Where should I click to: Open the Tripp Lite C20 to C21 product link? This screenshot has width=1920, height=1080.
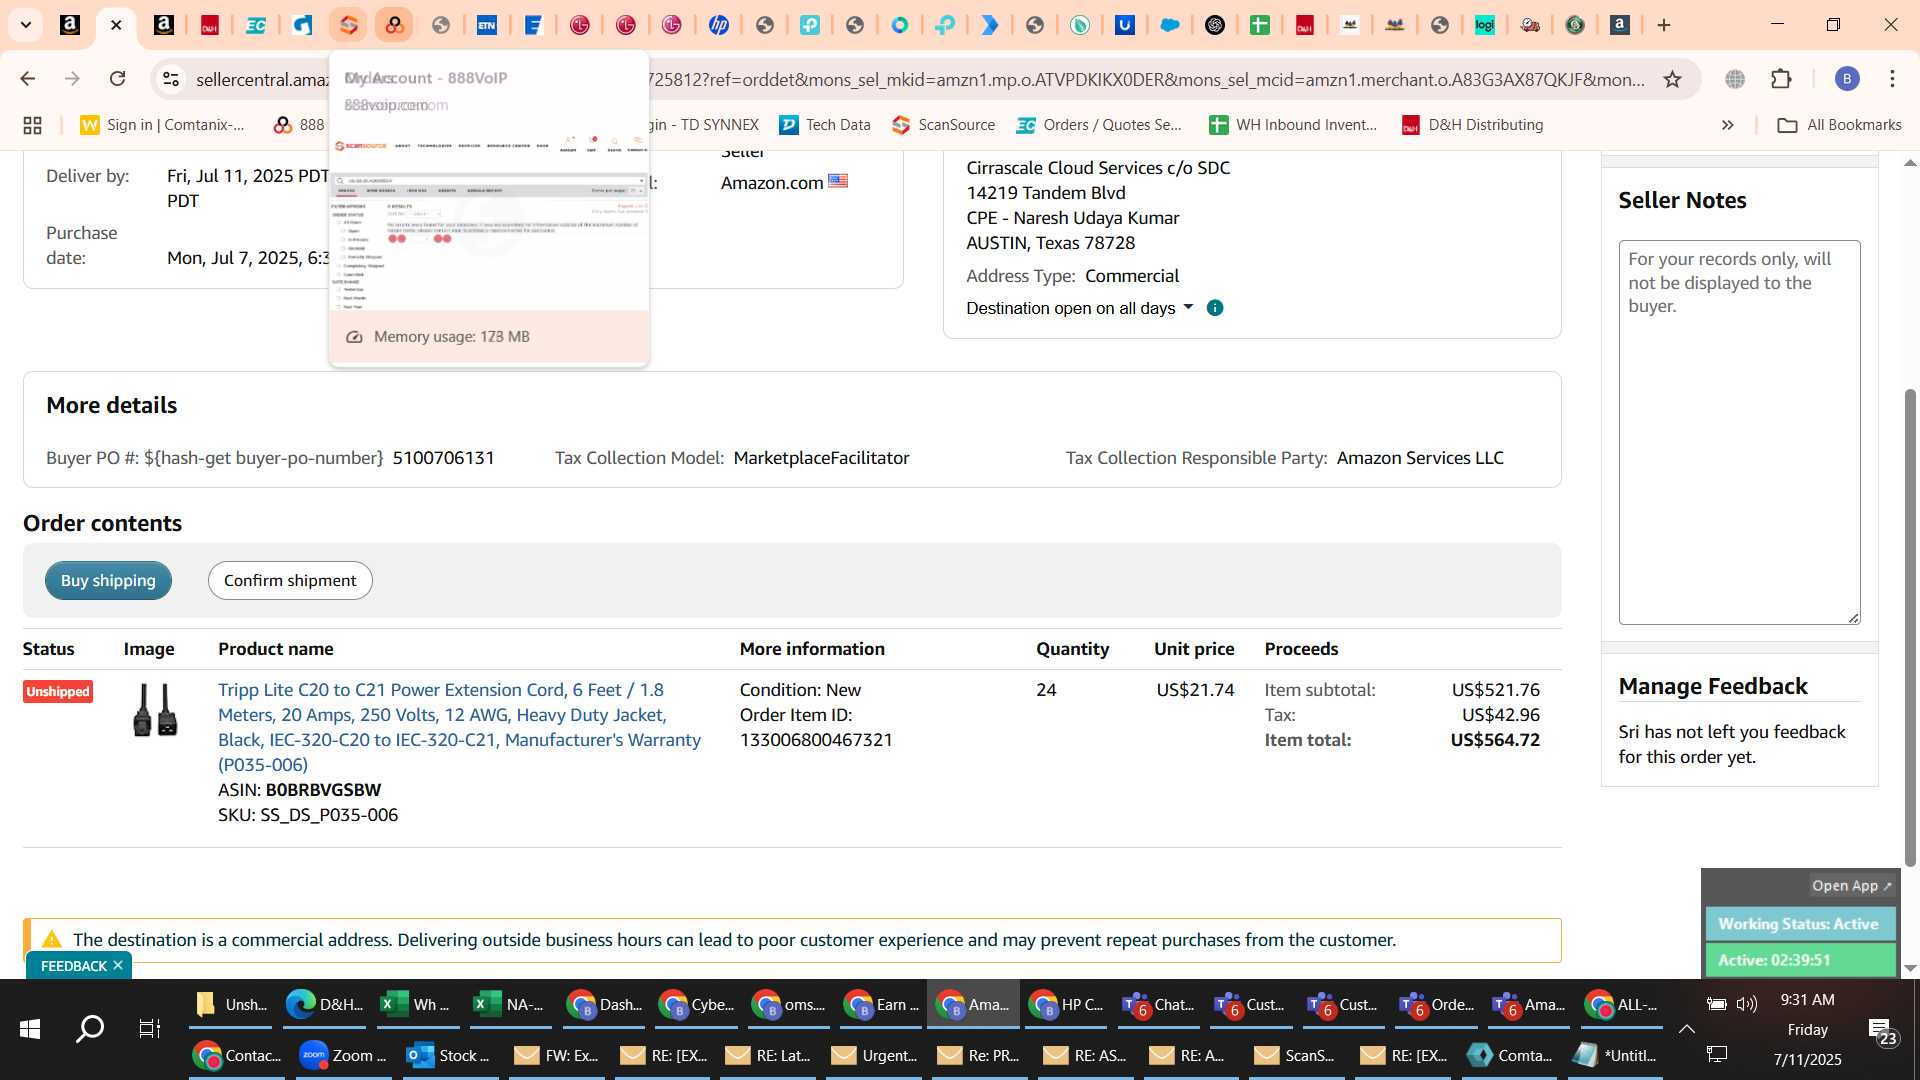pos(459,727)
